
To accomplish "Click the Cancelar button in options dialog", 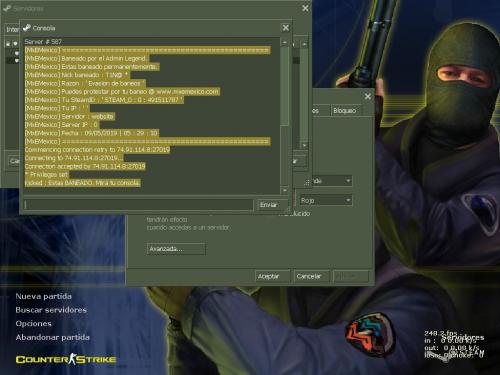I will (x=311, y=276).
